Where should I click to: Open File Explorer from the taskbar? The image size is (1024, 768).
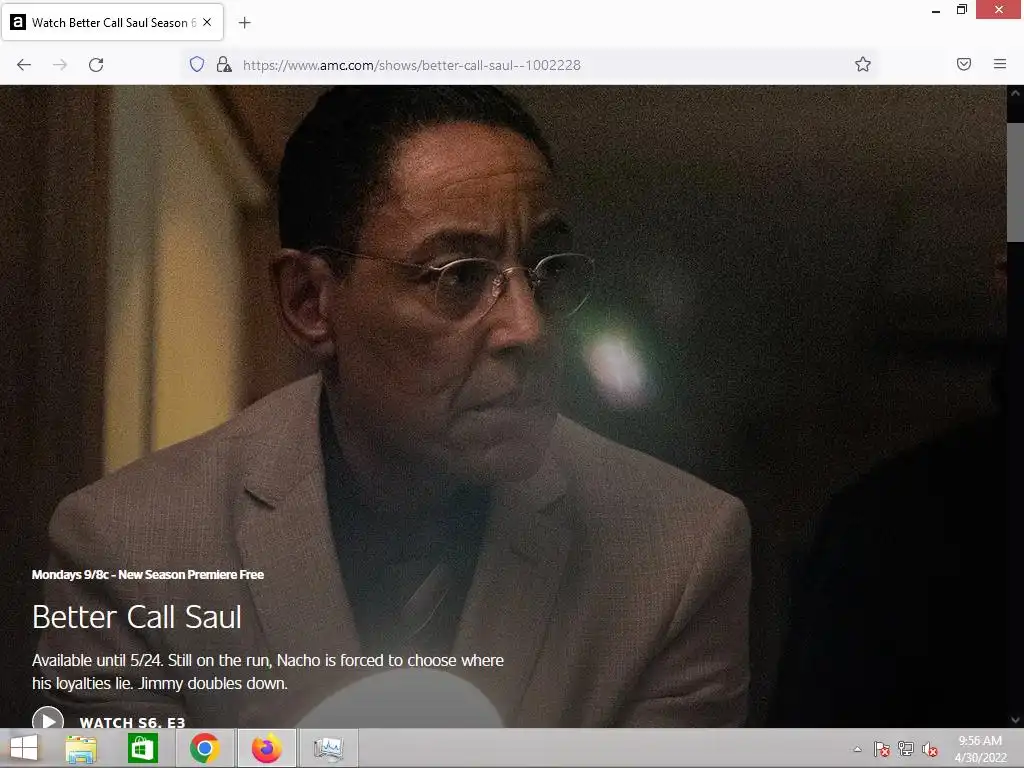[81, 748]
